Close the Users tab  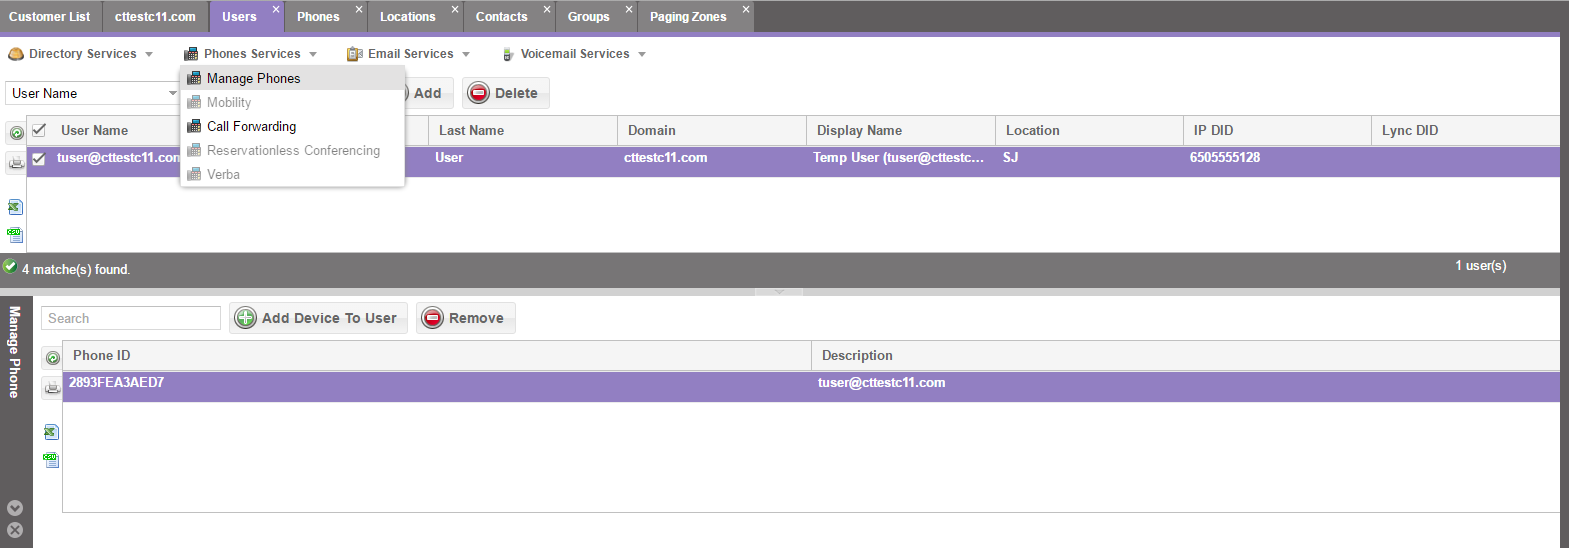click(276, 9)
